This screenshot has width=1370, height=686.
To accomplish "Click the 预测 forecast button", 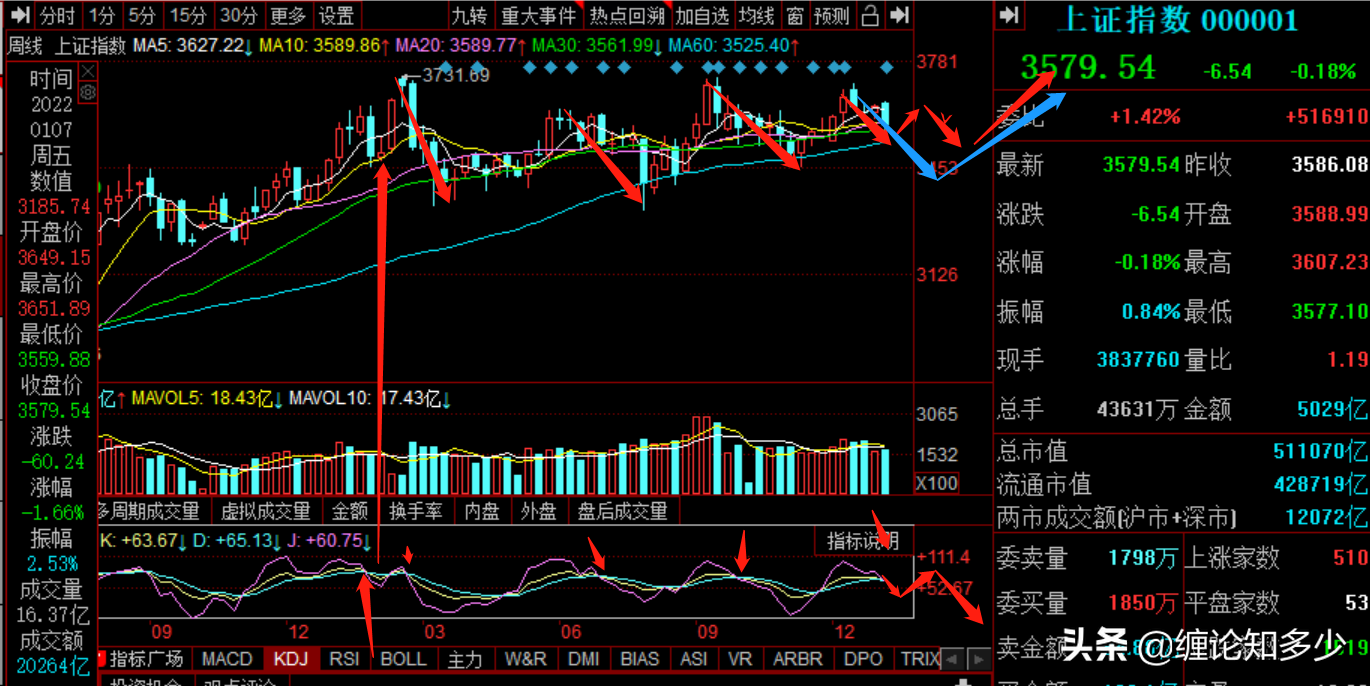I will (x=832, y=15).
